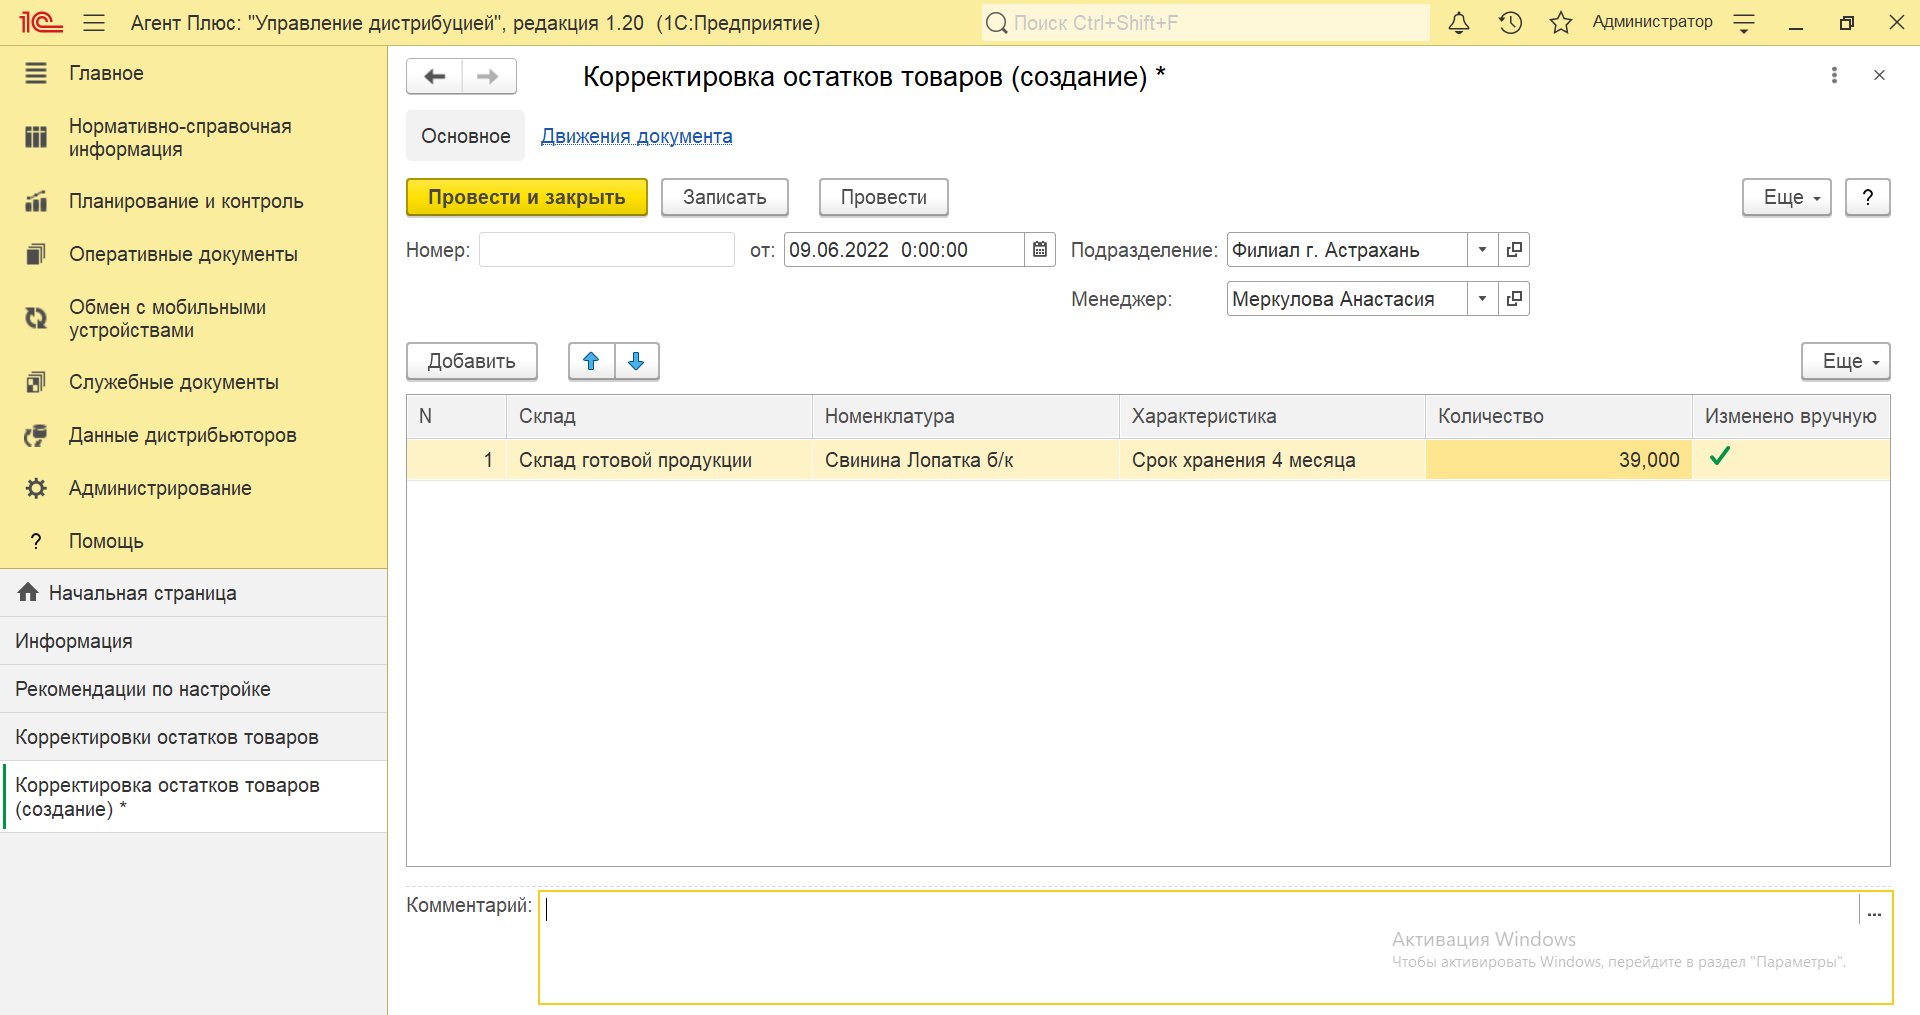Move row down with blue arrow
Viewport: 1920px width, 1015px height.
636,361
